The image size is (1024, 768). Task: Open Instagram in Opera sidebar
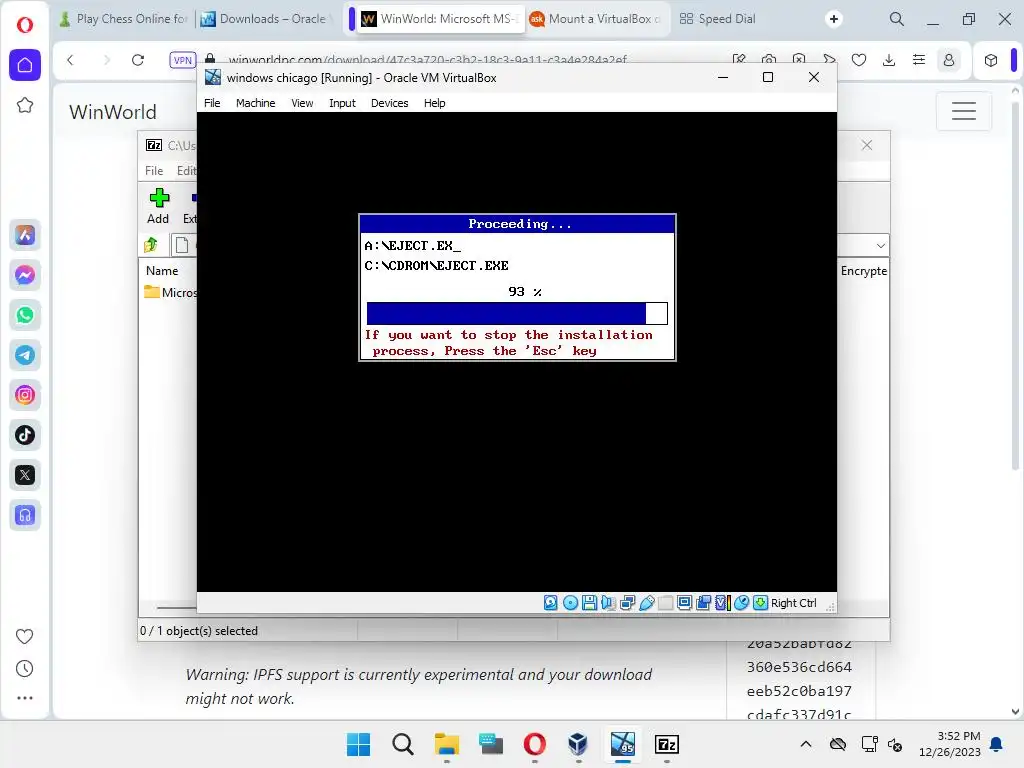coord(25,395)
